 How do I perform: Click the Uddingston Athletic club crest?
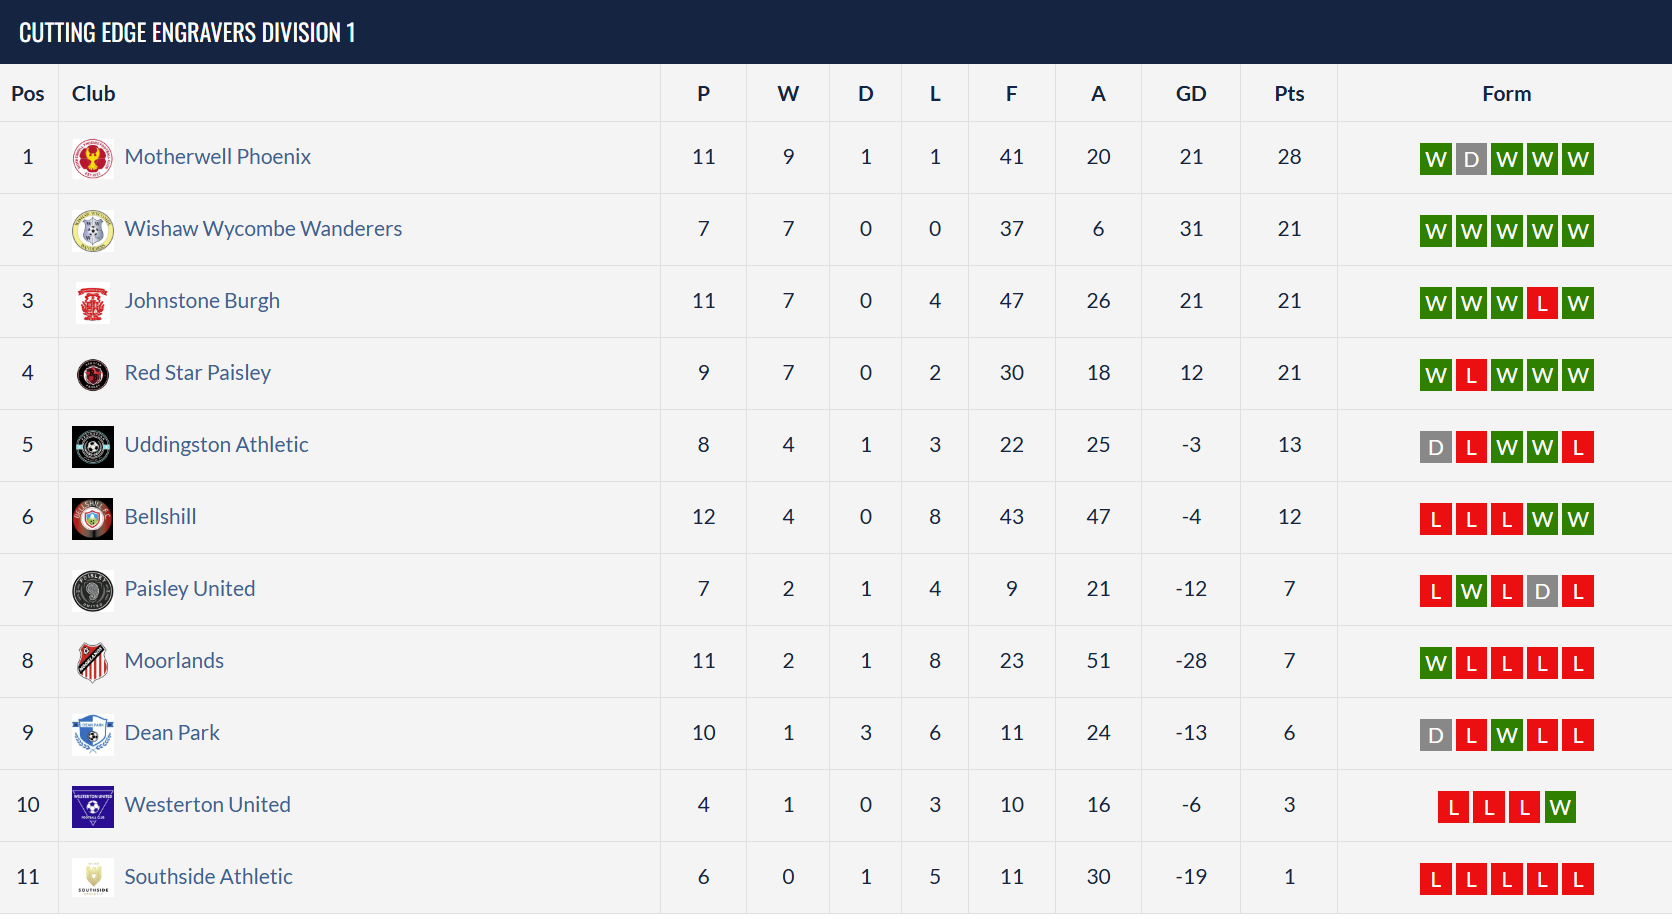tap(93, 446)
